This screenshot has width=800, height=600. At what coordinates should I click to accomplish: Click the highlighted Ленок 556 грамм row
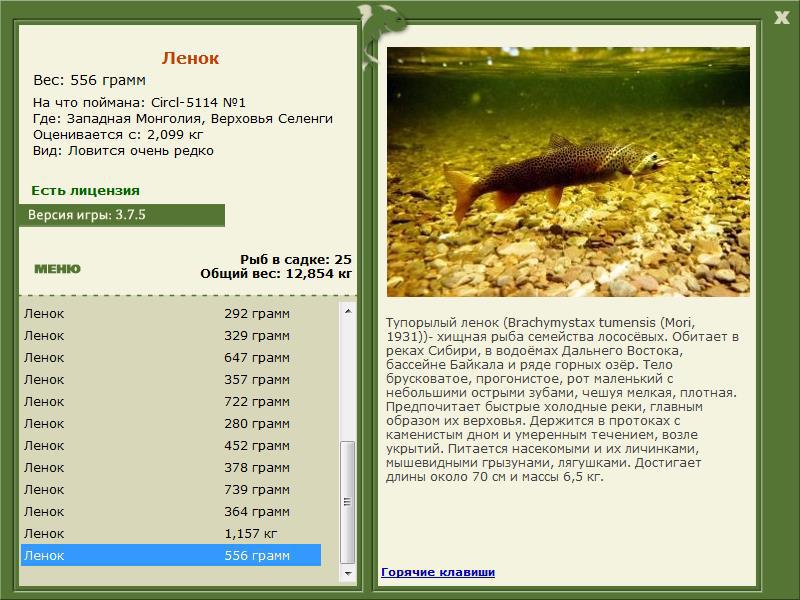pyautogui.click(x=171, y=555)
